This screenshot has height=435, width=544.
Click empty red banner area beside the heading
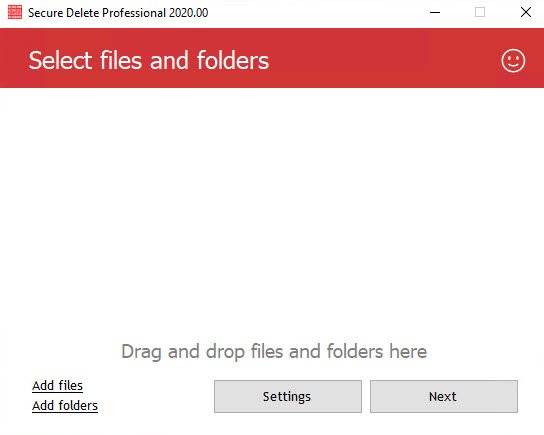click(x=382, y=59)
